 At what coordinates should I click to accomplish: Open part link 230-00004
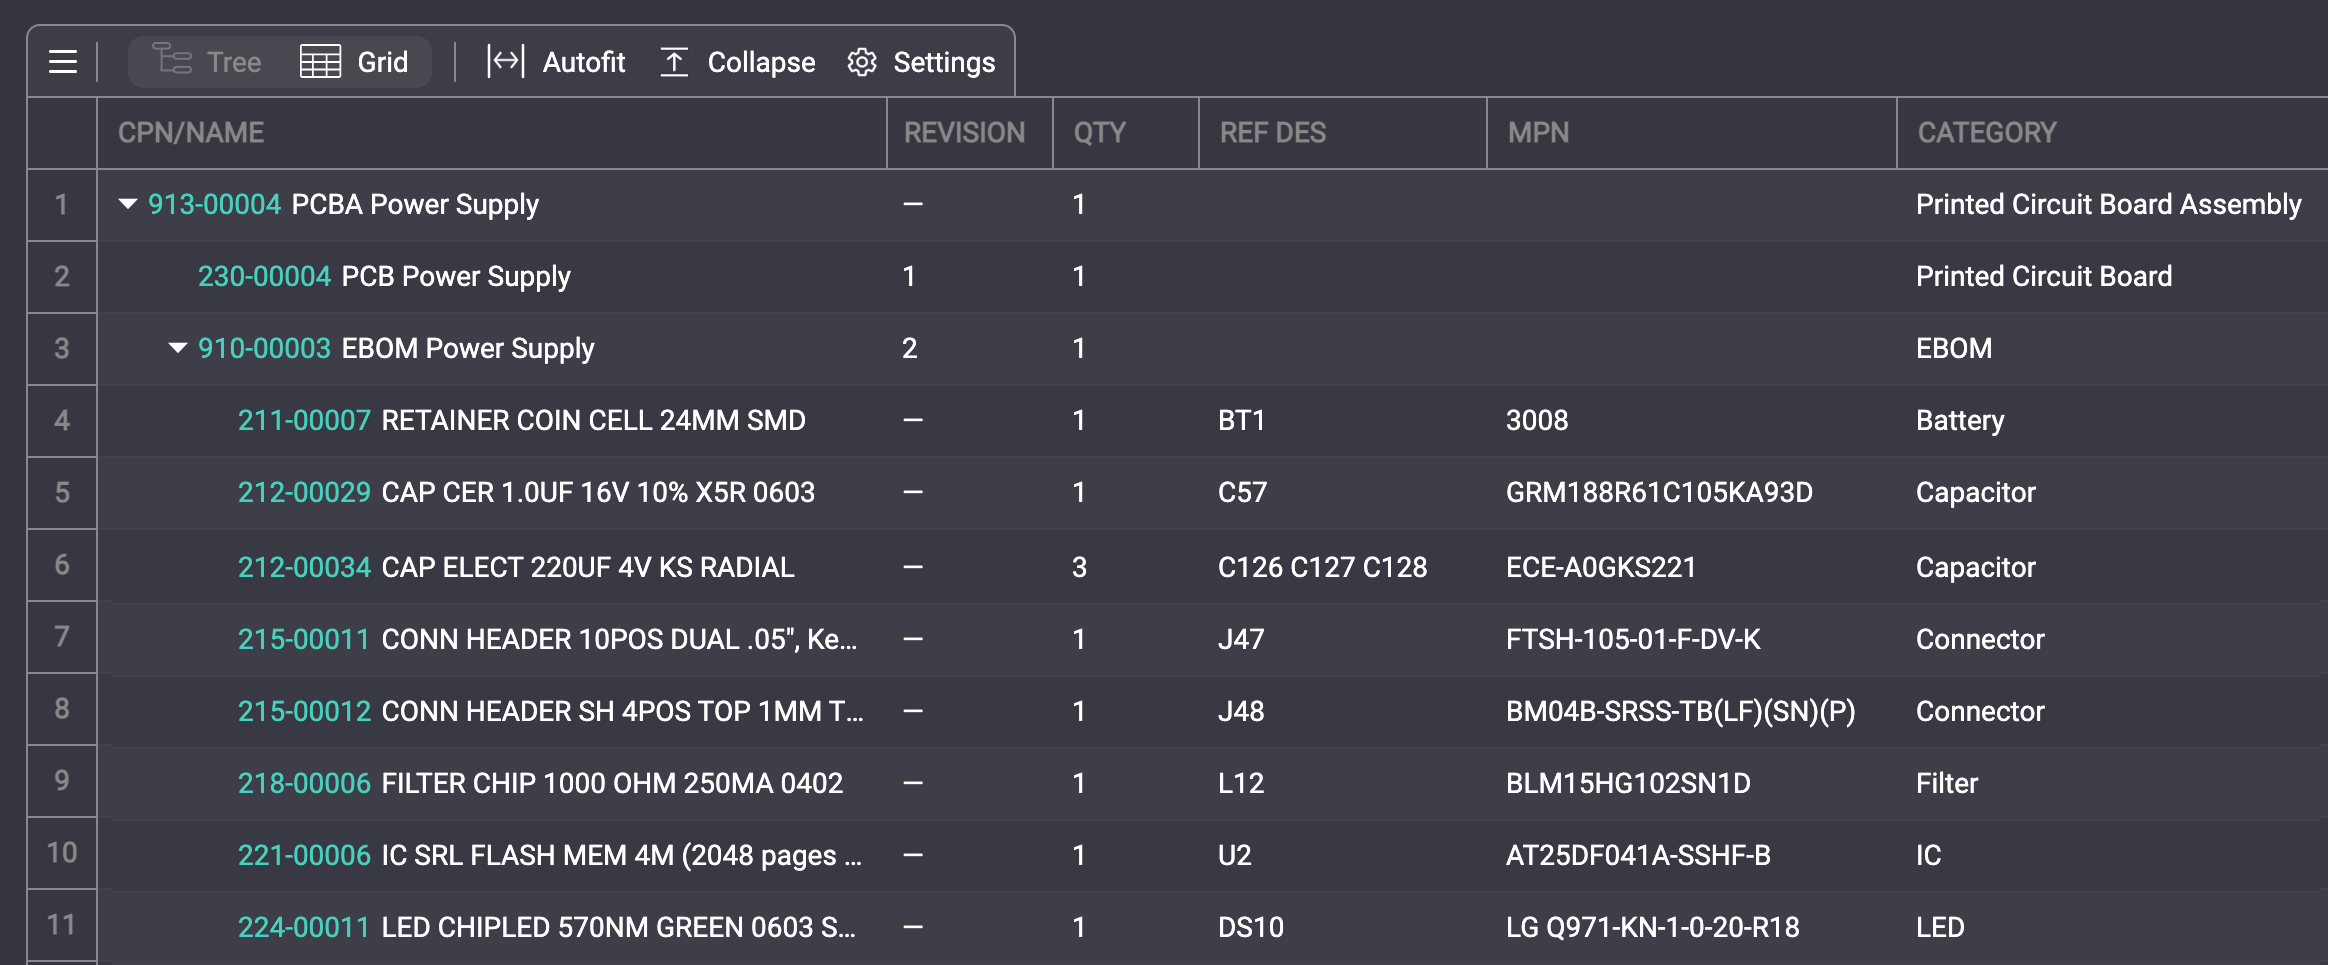point(264,276)
